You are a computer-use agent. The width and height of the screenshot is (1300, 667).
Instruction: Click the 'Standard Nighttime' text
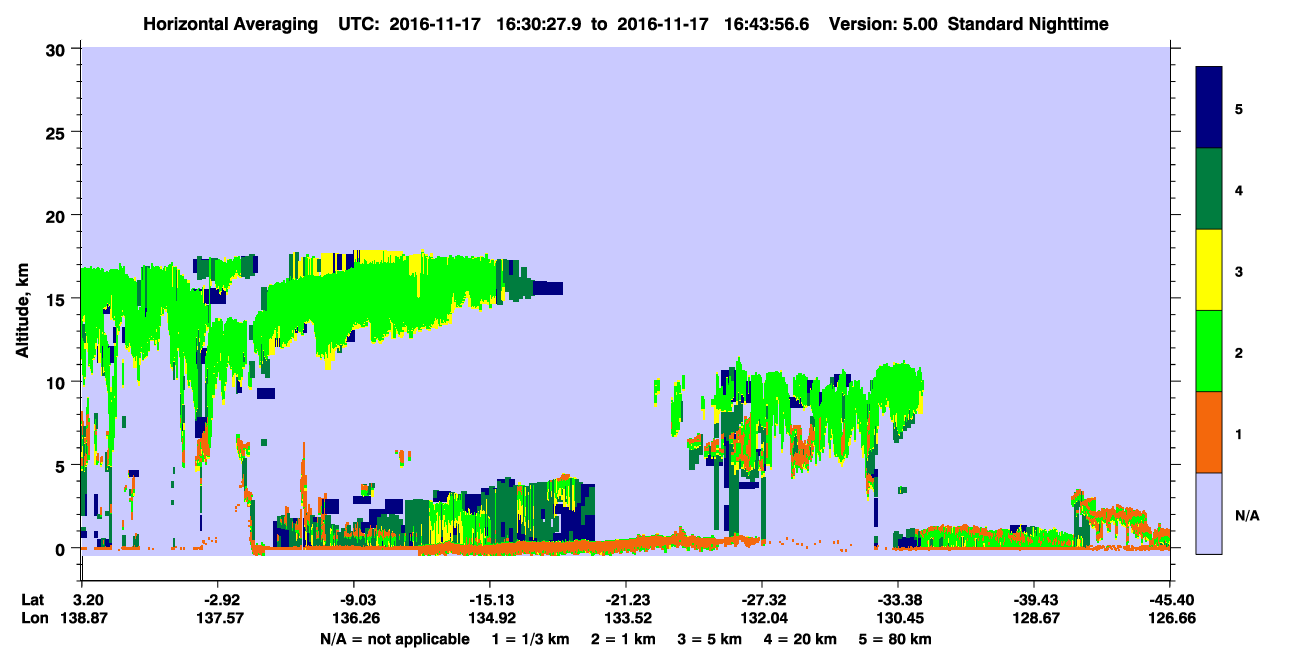(x=1028, y=23)
